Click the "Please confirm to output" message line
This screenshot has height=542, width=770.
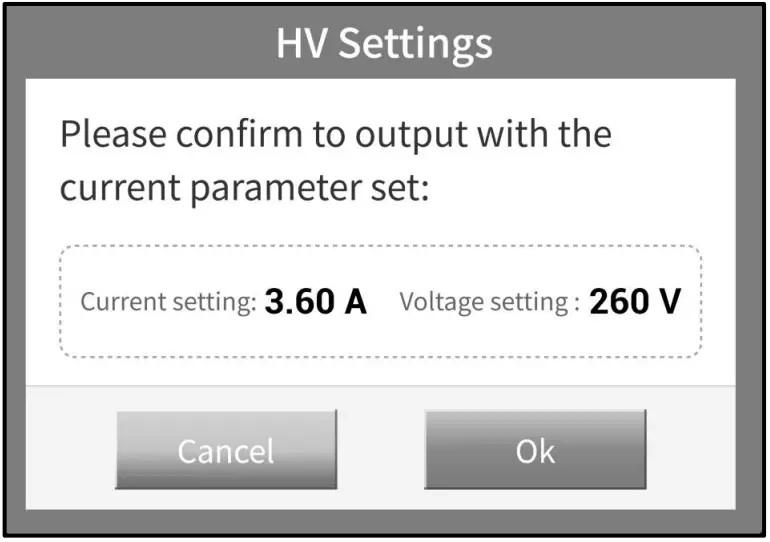coord(335,134)
